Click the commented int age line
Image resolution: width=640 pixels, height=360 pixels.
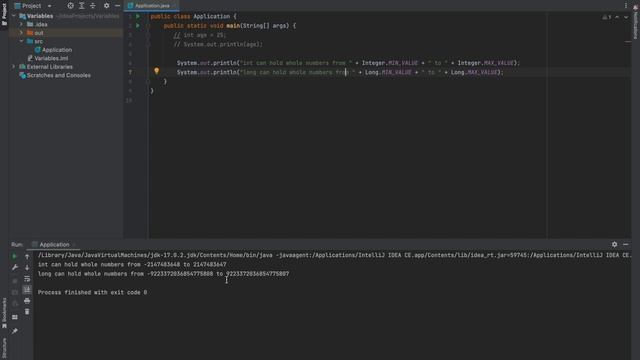200,35
